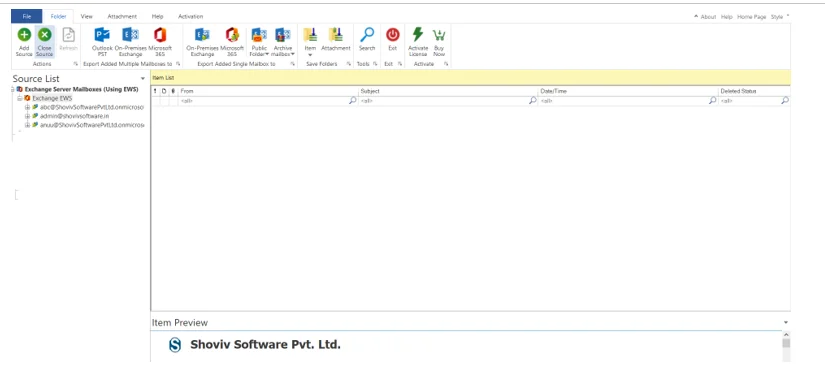
Task: Expand the admin@shovivsoftware.in mailbox node
Action: point(27,116)
